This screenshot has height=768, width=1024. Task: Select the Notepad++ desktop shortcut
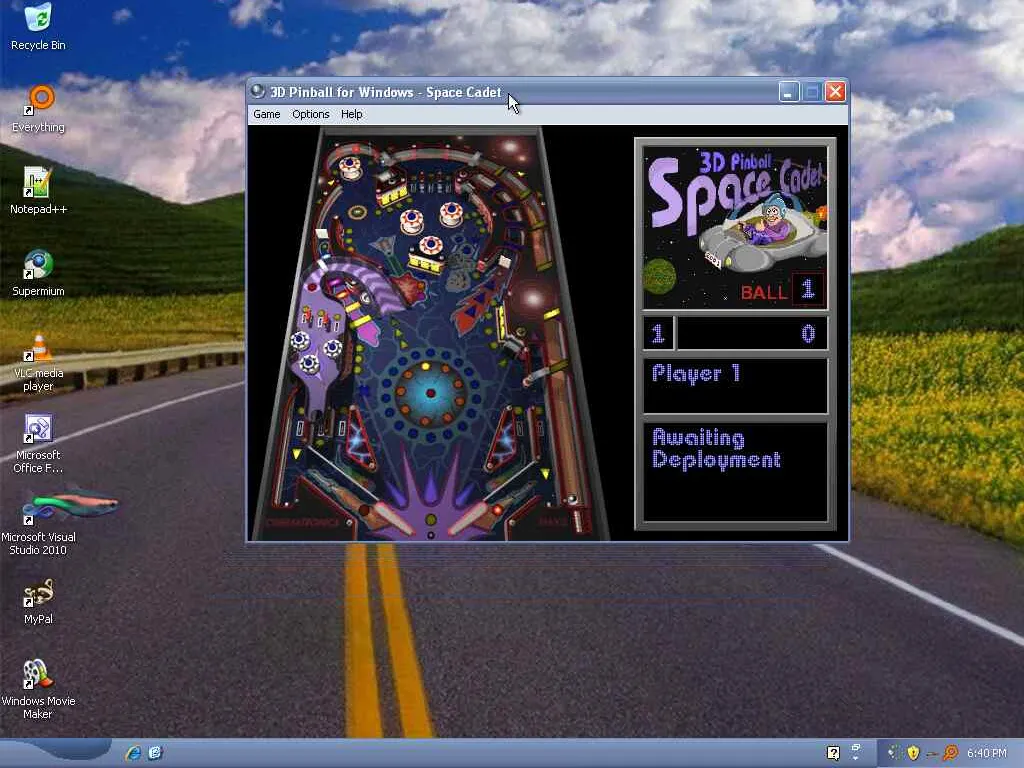pyautogui.click(x=38, y=191)
